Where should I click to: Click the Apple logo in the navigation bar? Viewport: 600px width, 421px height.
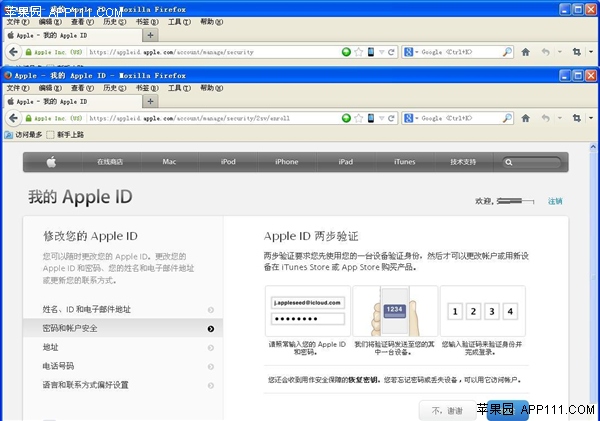pos(51,162)
